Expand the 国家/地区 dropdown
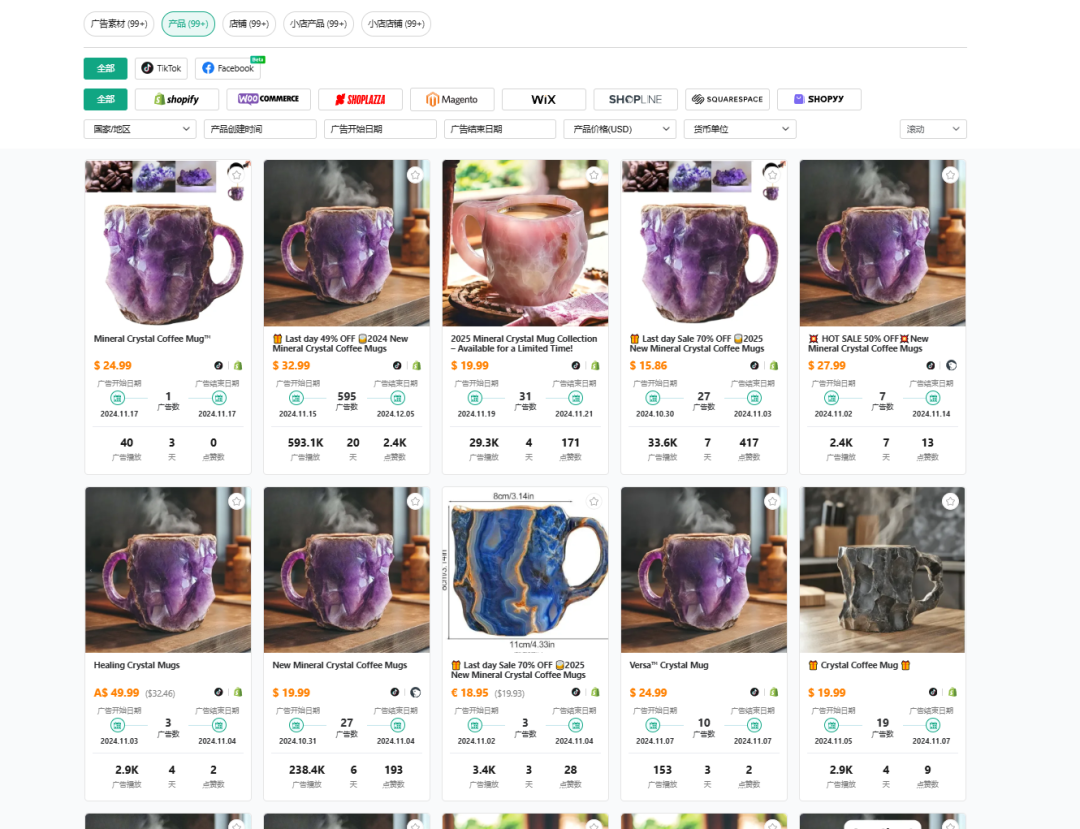The width and height of the screenshot is (1080, 829). tap(139, 129)
